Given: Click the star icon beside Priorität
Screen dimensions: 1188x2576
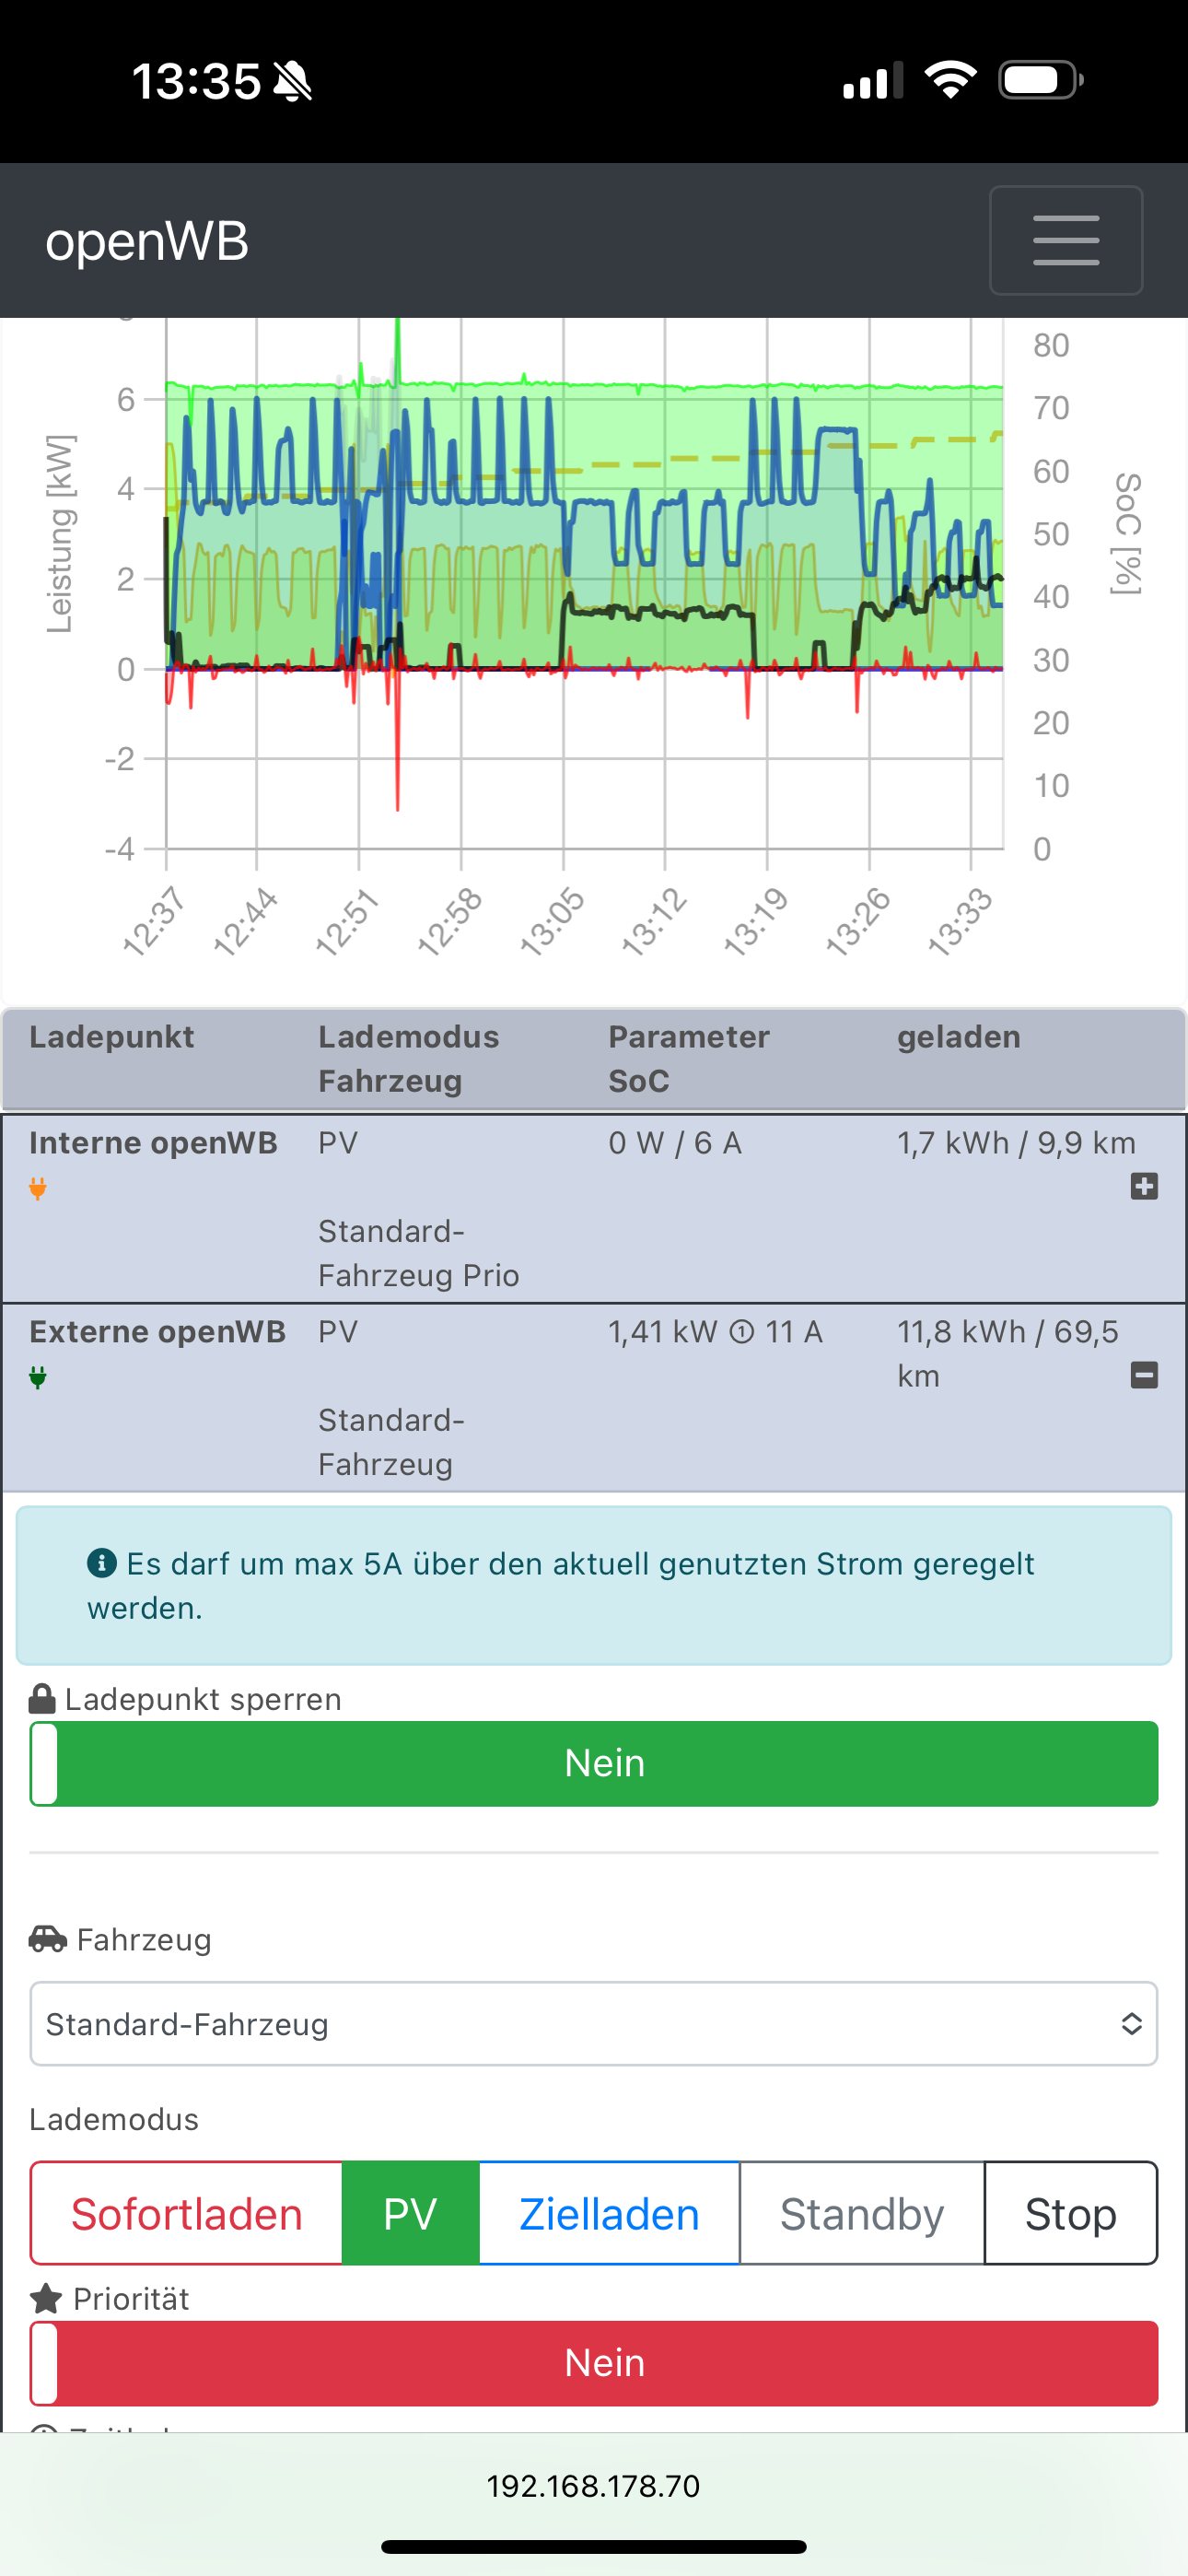Looking at the screenshot, I should 46,2298.
